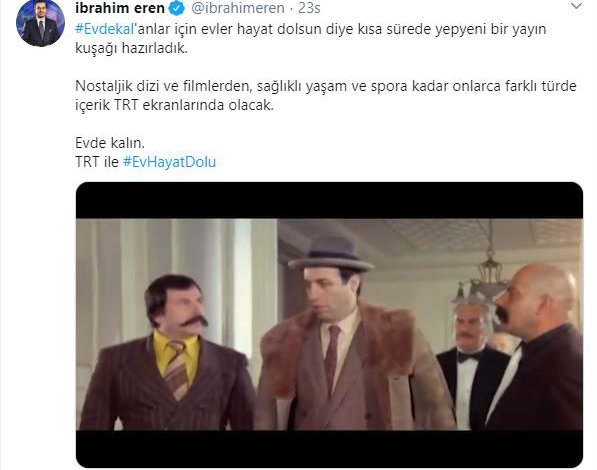Click the top black bar of video
597x470 pixels.
click(329, 200)
